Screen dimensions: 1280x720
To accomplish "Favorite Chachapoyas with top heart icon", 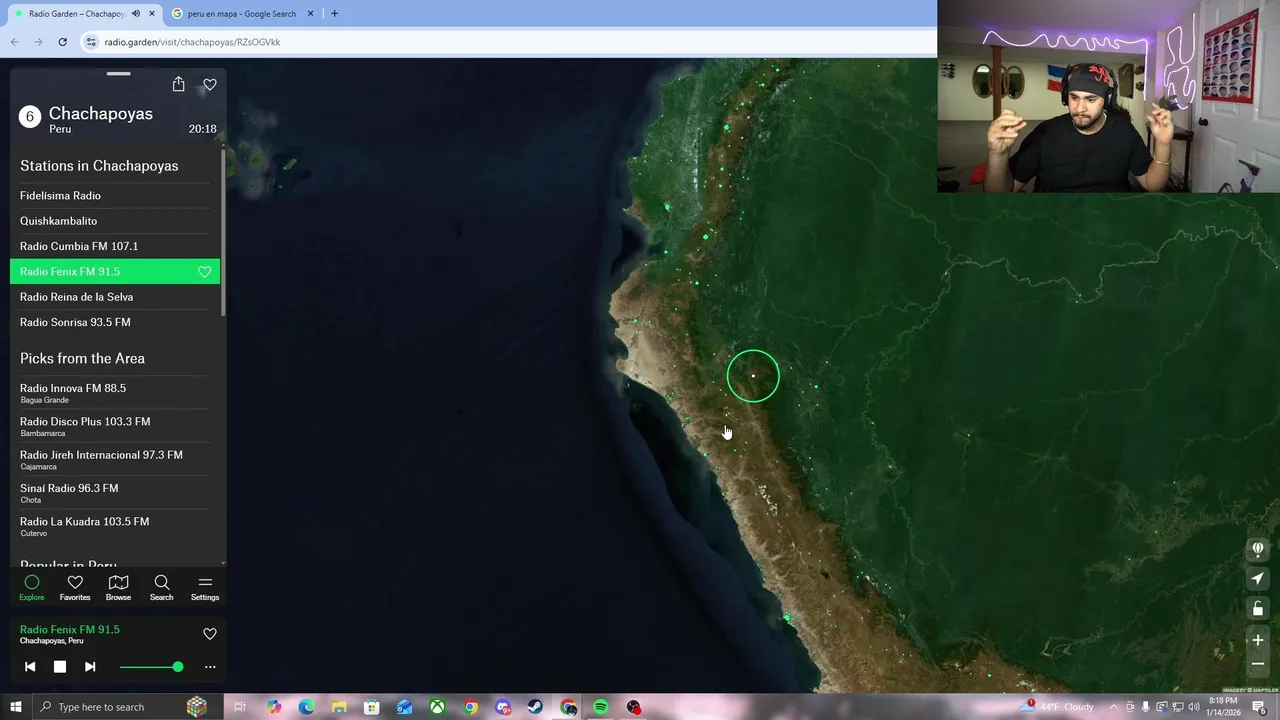I will 210,85.
